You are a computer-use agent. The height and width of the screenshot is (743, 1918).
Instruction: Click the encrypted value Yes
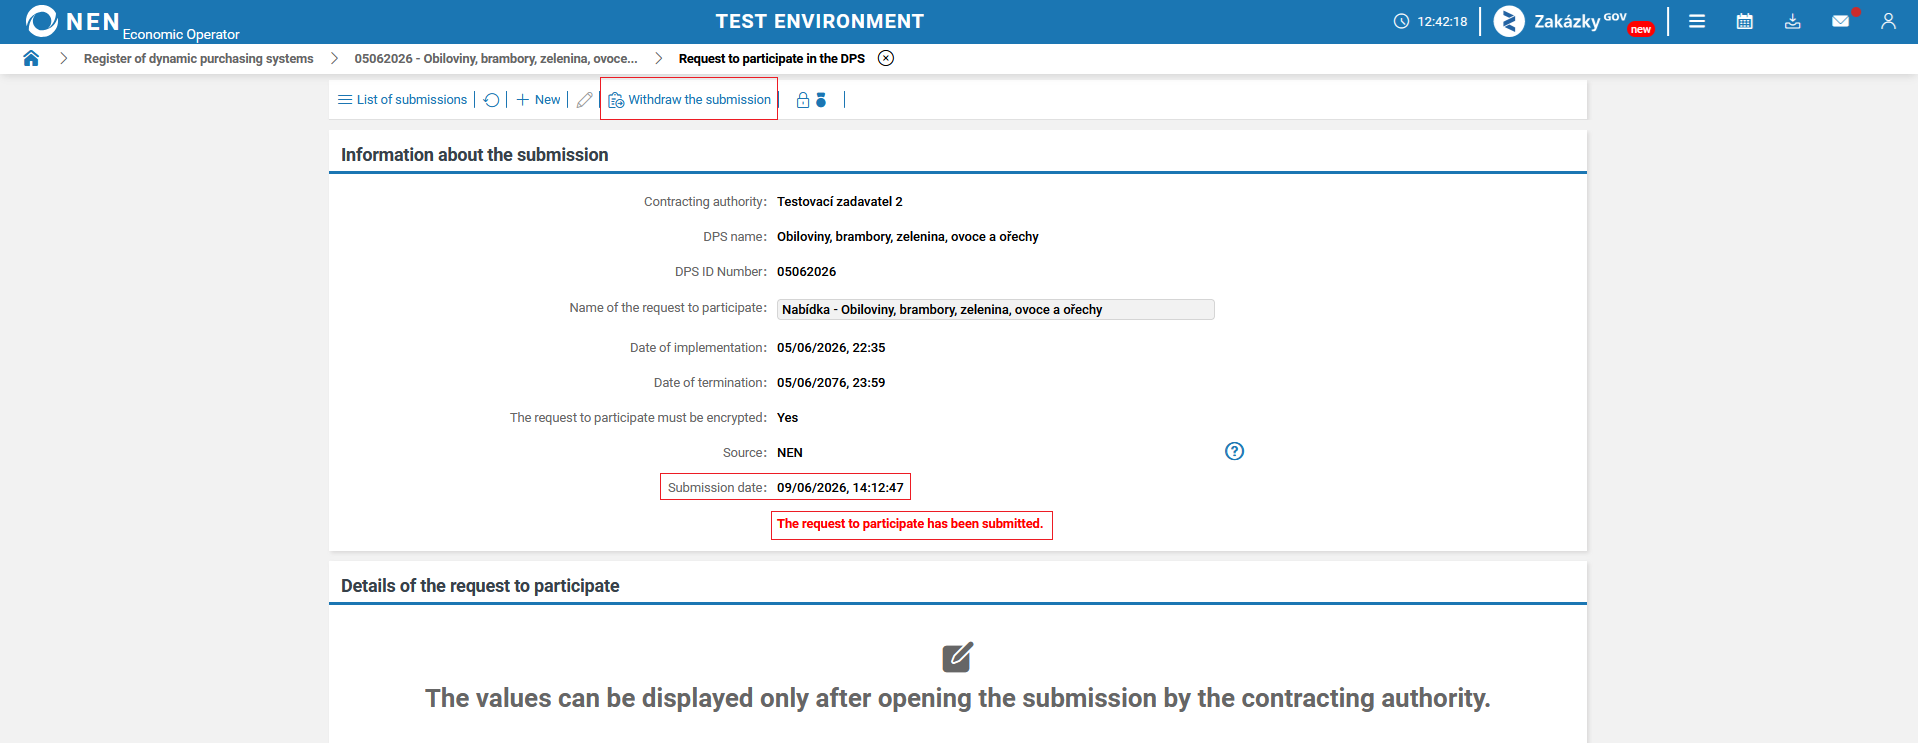[787, 418]
